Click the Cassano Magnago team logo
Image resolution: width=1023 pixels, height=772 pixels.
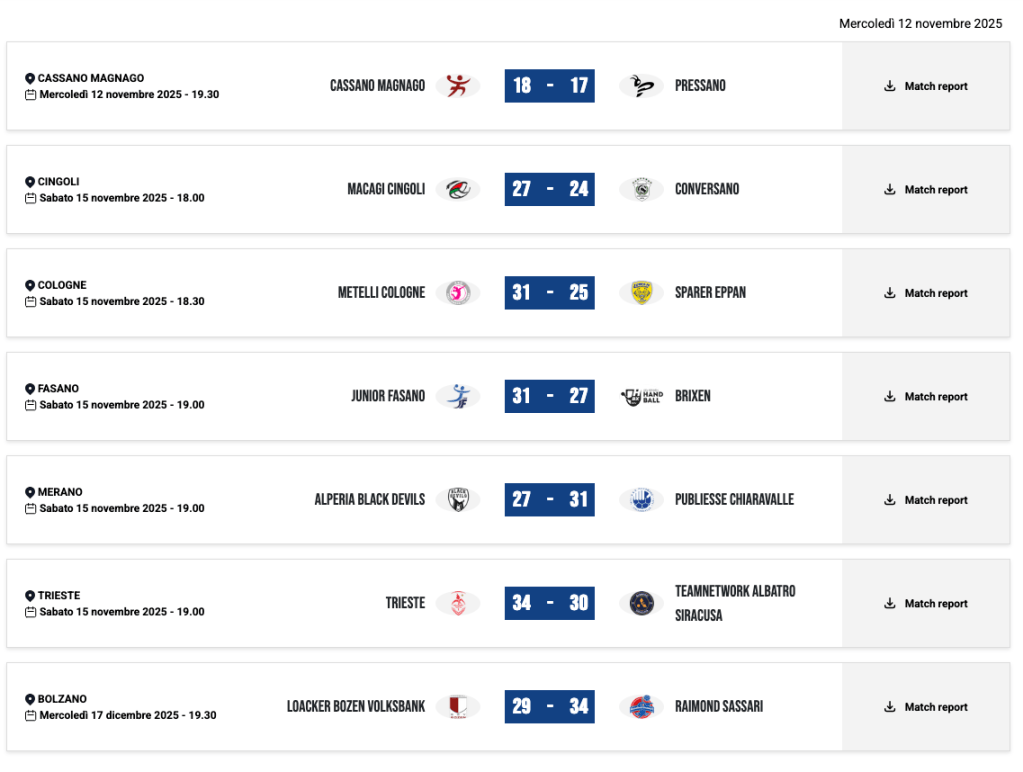point(457,86)
